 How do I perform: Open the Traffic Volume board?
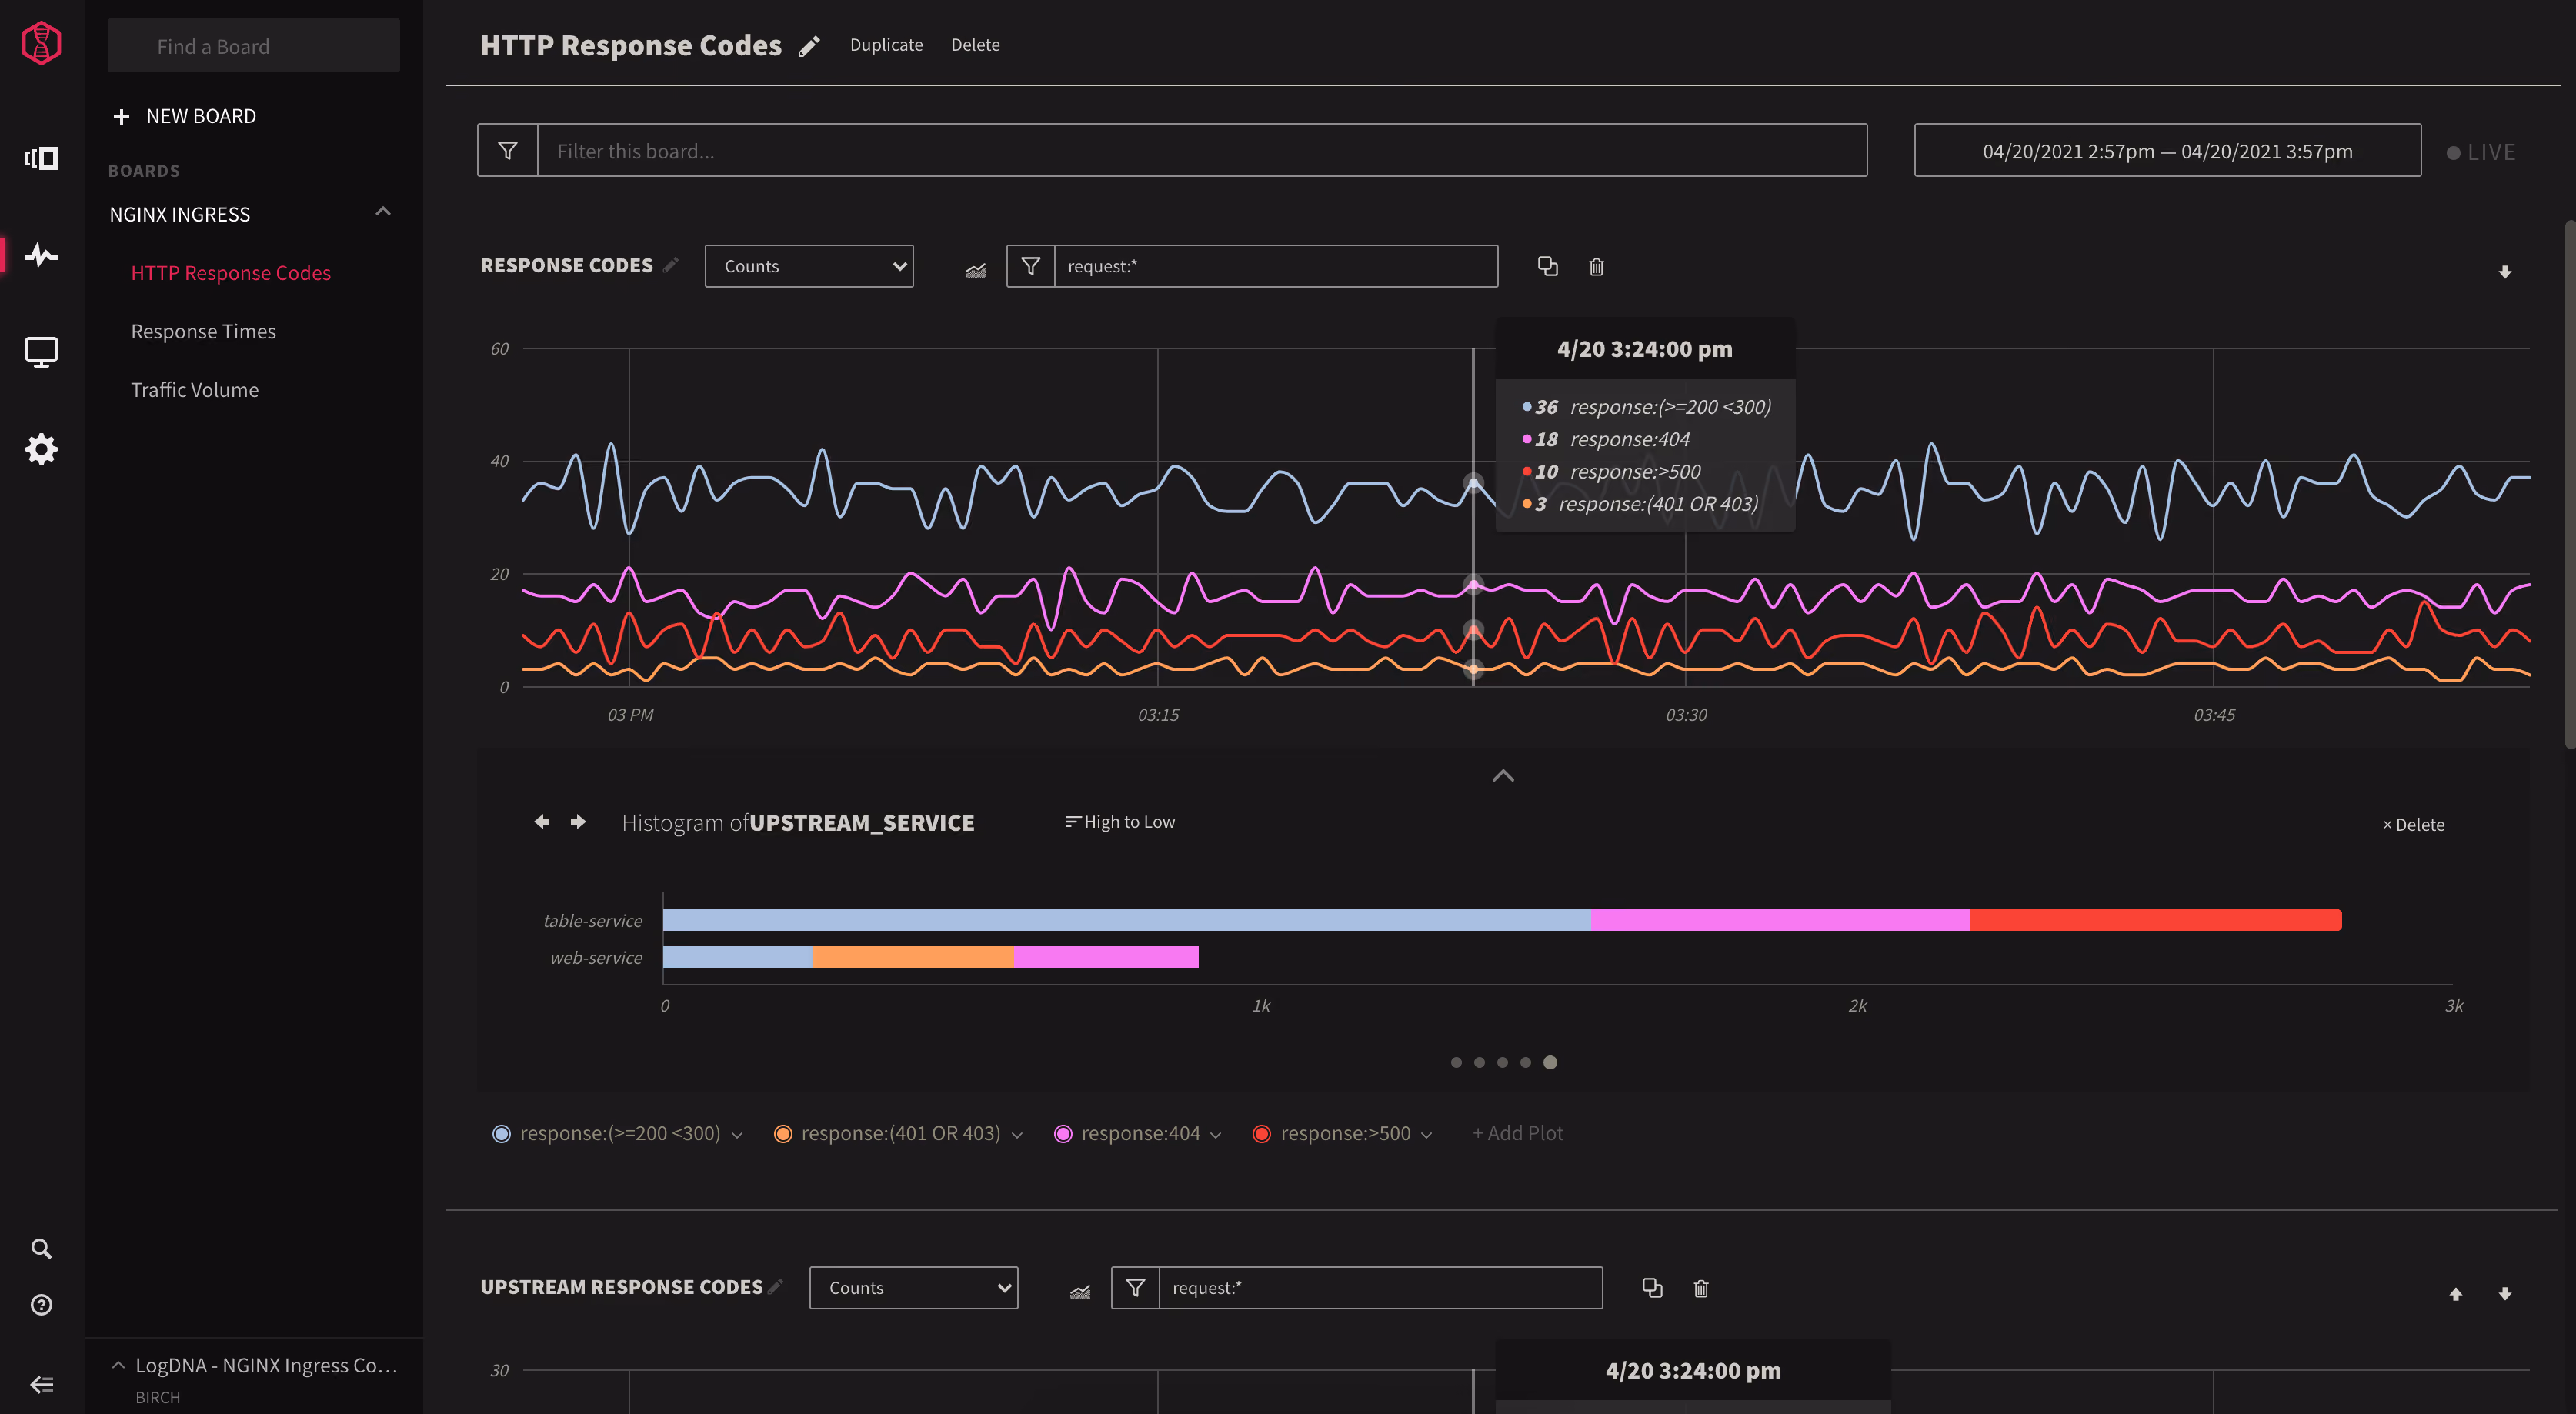pyautogui.click(x=195, y=390)
